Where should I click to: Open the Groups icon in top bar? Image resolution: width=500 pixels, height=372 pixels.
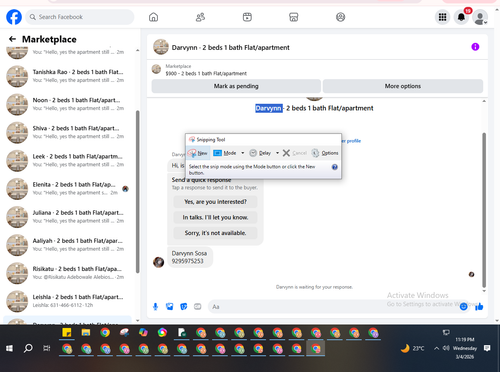pyautogui.click(x=340, y=17)
